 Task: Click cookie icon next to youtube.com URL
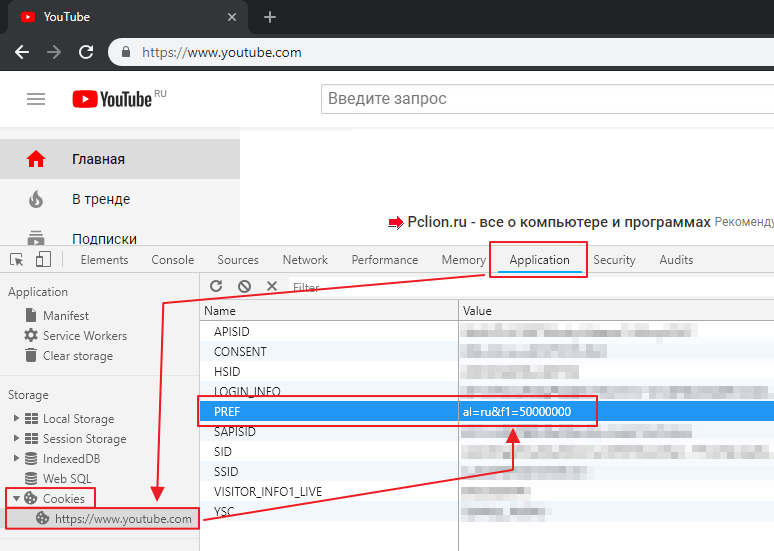pos(43,518)
